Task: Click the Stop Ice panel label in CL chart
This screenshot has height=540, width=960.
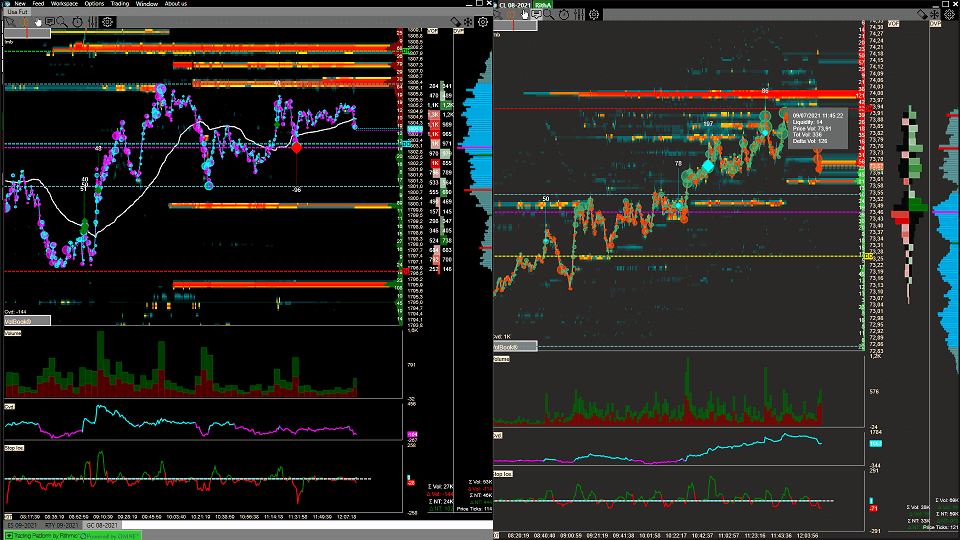Action: 503,474
